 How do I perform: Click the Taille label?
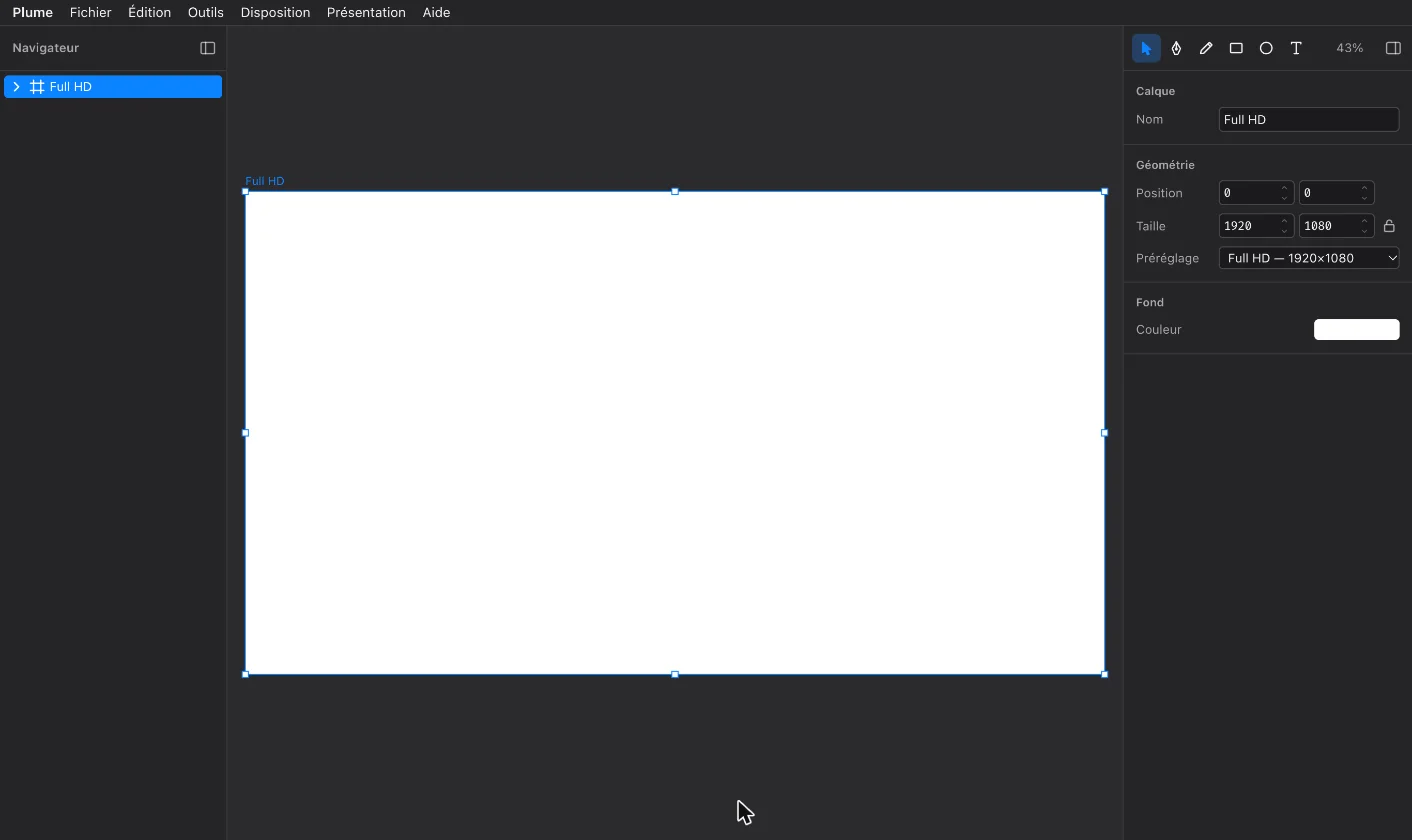pos(1151,226)
